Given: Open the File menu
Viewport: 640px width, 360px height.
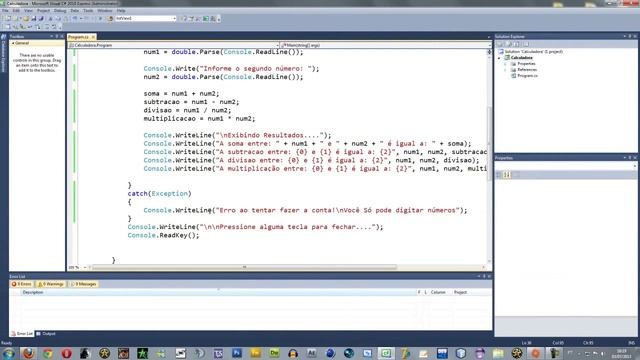Looking at the screenshot, I should pyautogui.click(x=5, y=11).
